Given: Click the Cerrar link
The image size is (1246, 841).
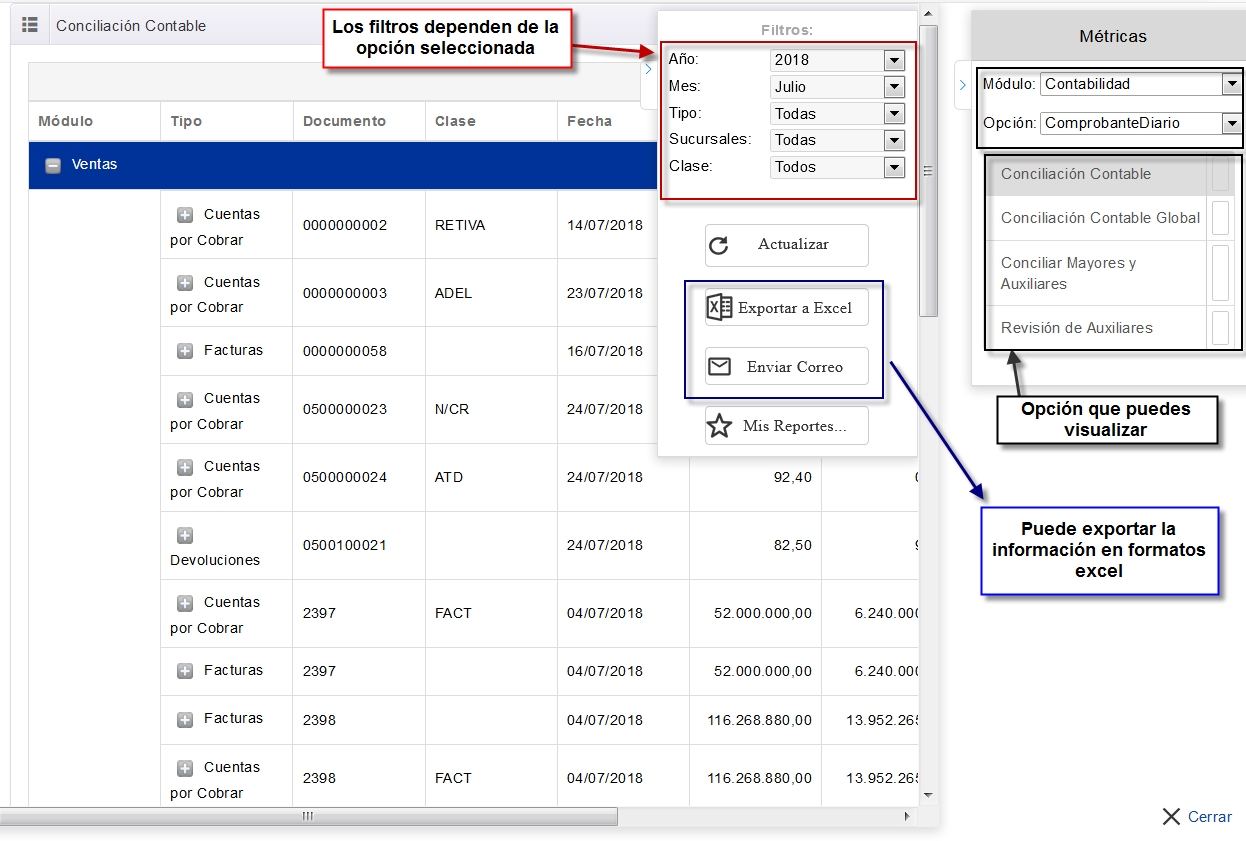Looking at the screenshot, I should pyautogui.click(x=1209, y=817).
